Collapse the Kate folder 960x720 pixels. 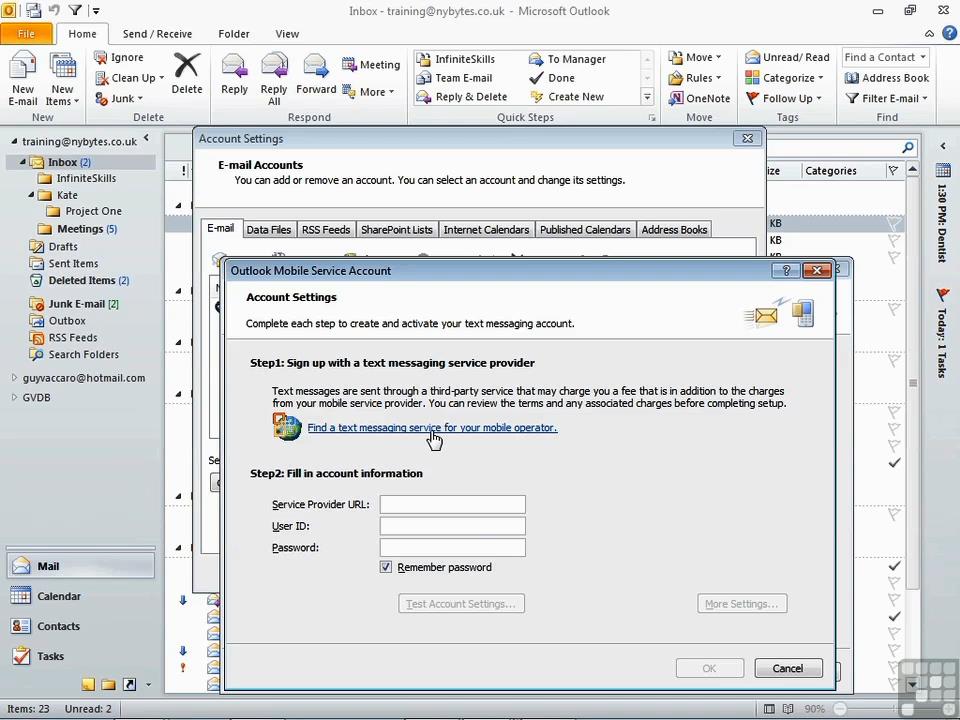[31, 195]
